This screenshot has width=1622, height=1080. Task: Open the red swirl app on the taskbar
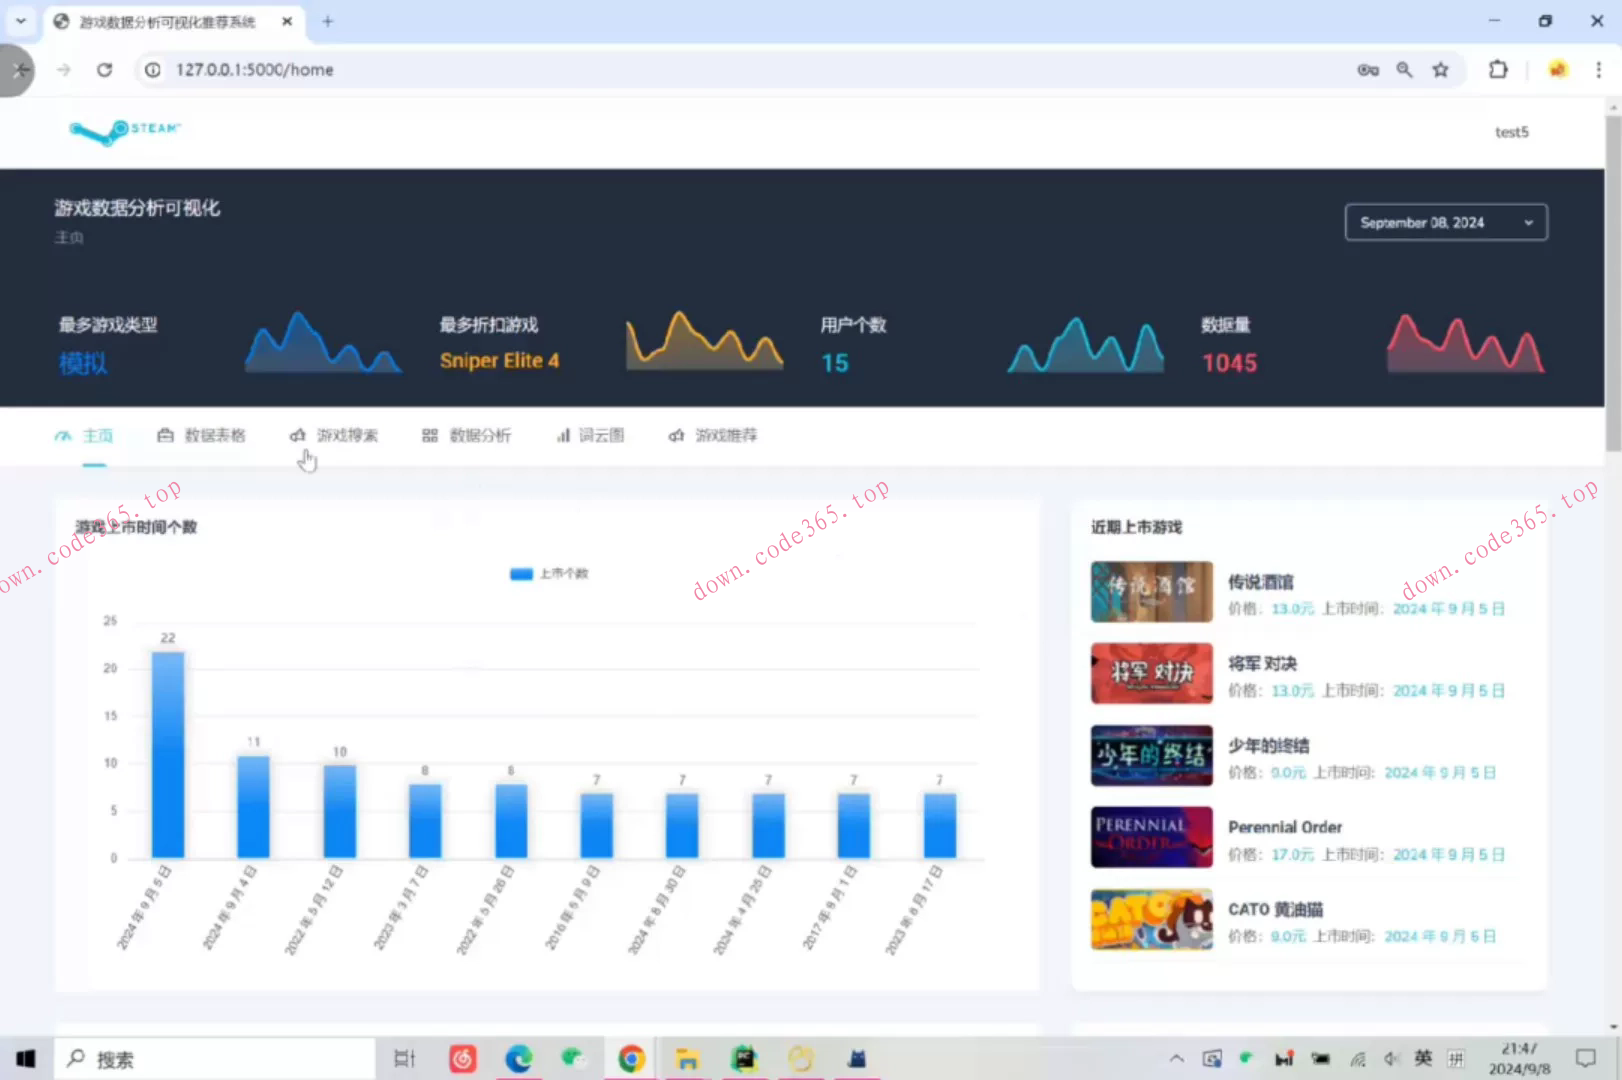[463, 1058]
